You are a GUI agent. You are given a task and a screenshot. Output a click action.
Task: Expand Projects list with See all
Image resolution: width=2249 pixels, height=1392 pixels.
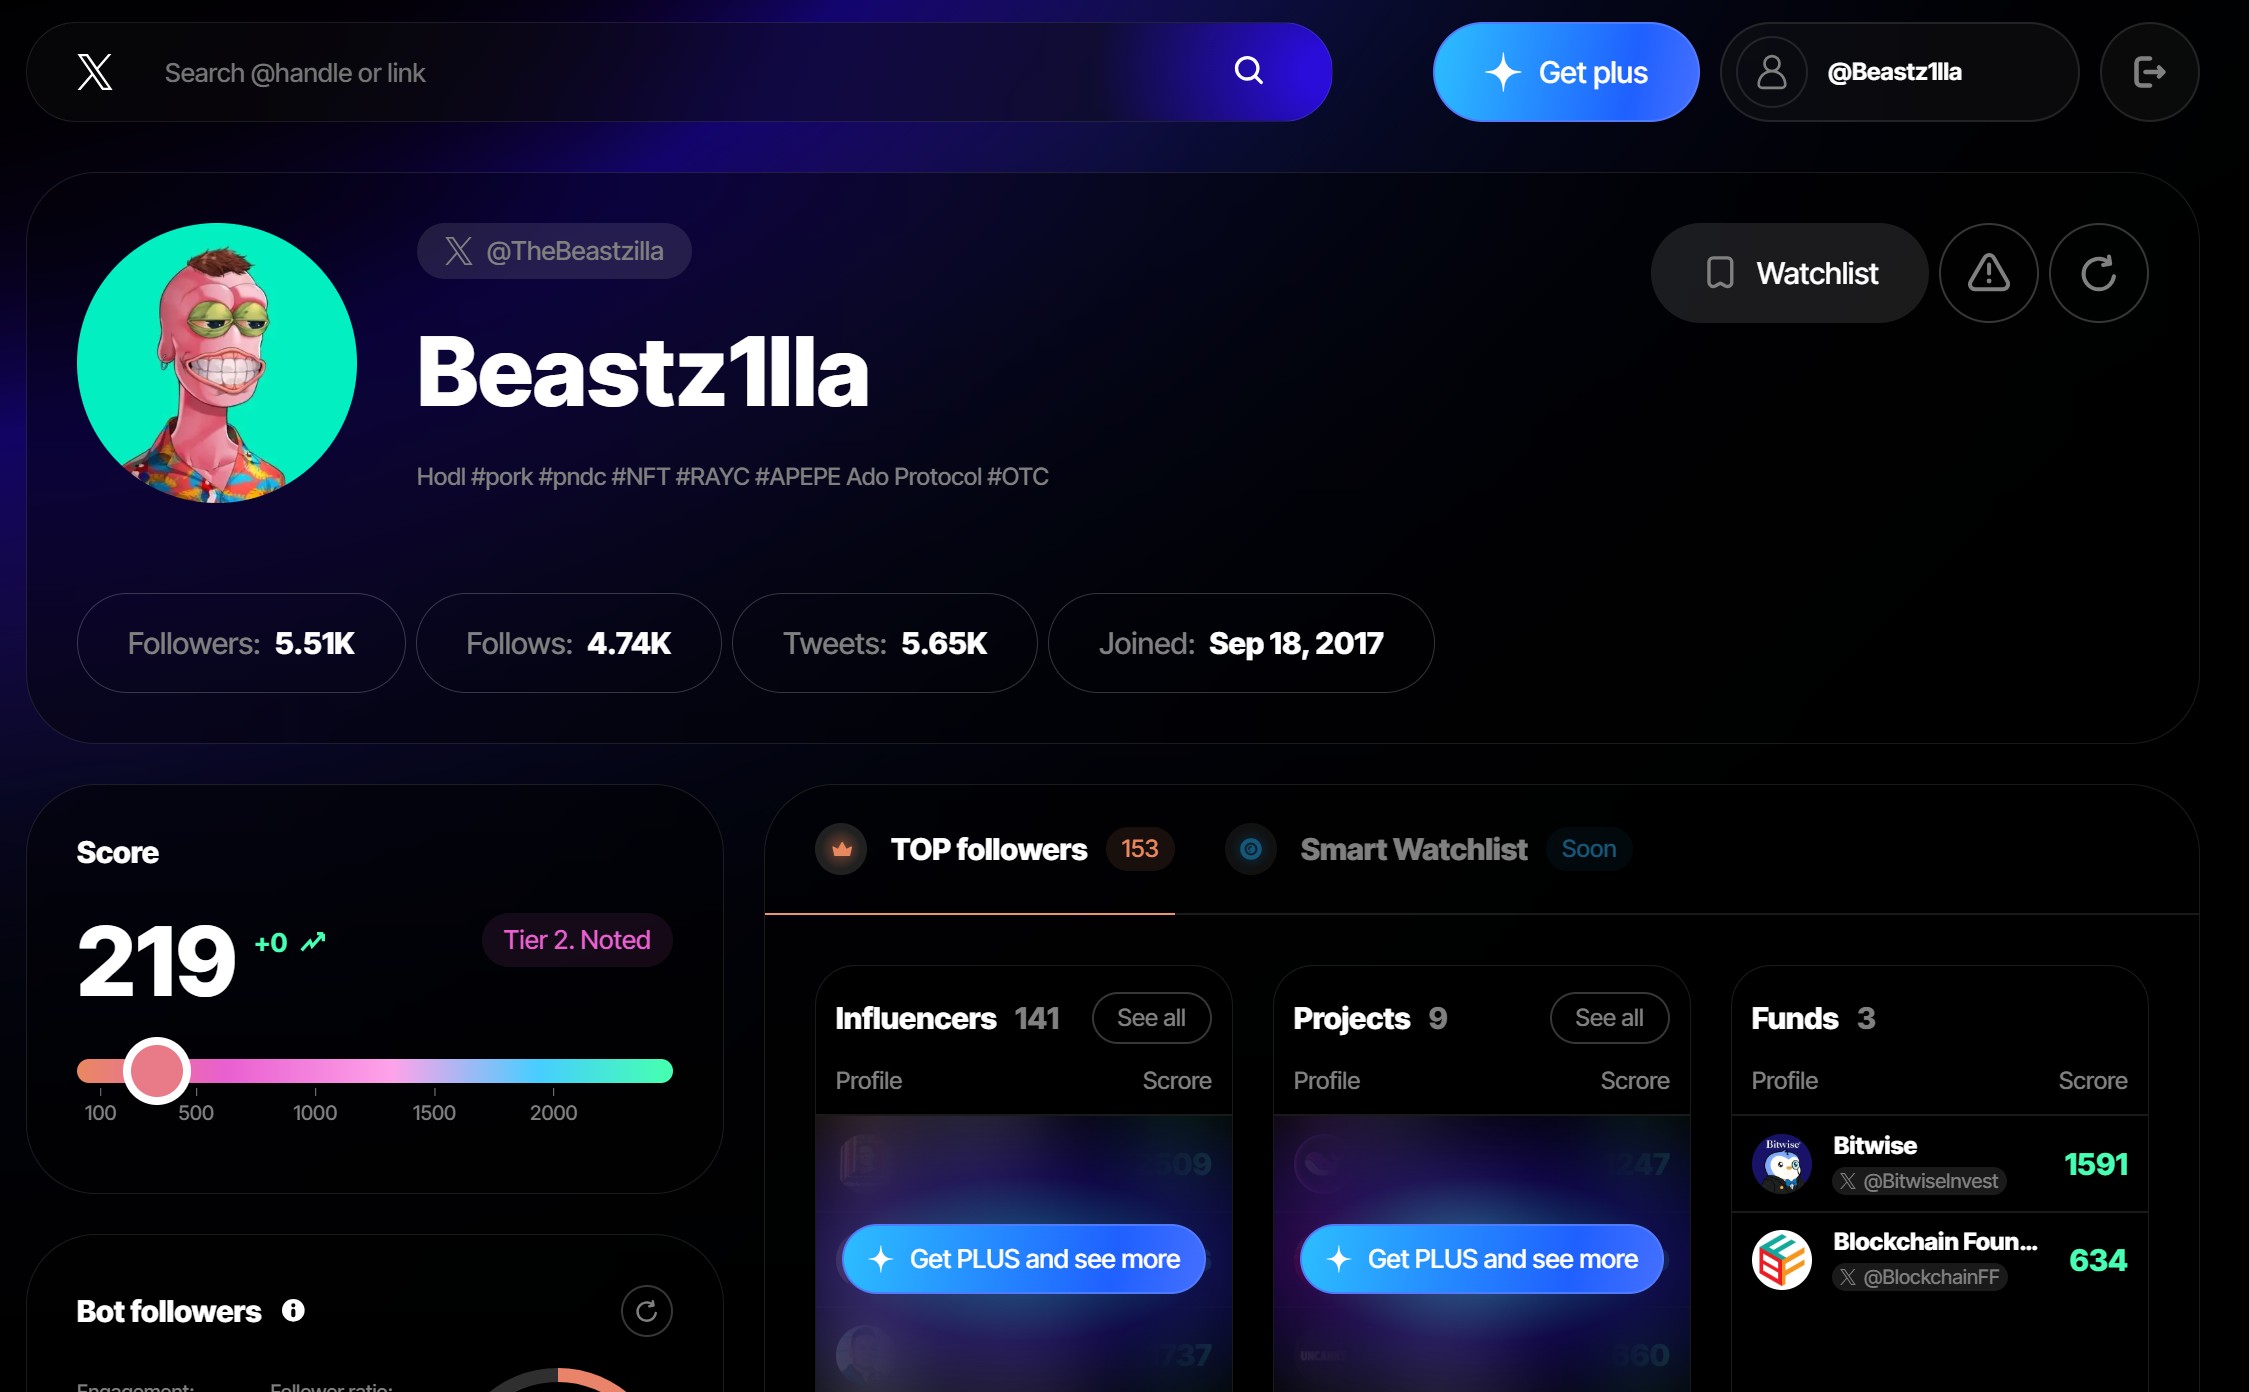coord(1609,1018)
